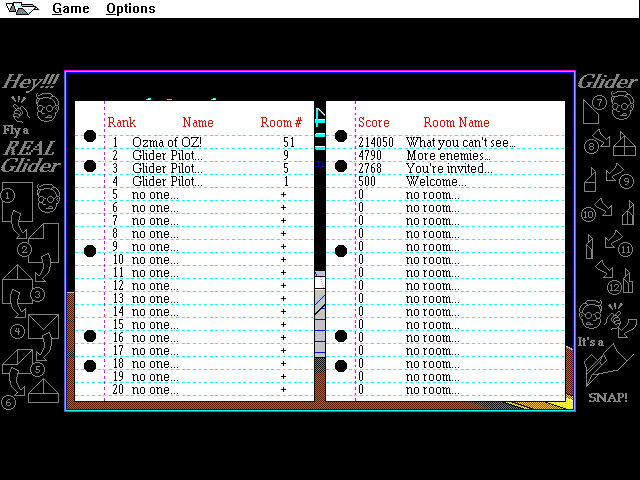640x480 pixels.
Task: Click the Score column header
Action: pyautogui.click(x=374, y=122)
